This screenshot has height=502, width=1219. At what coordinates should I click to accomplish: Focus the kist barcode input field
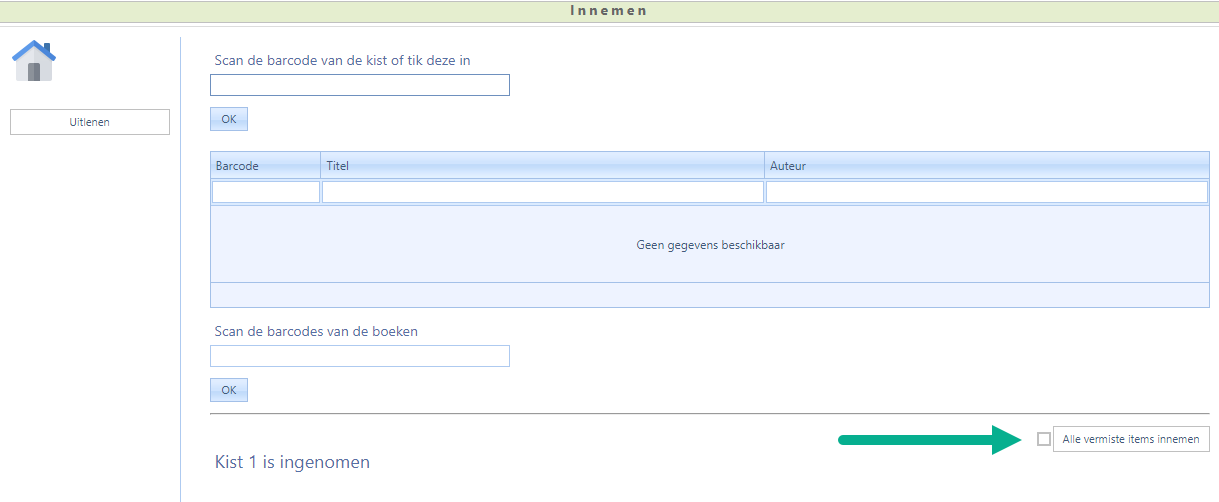click(360, 85)
